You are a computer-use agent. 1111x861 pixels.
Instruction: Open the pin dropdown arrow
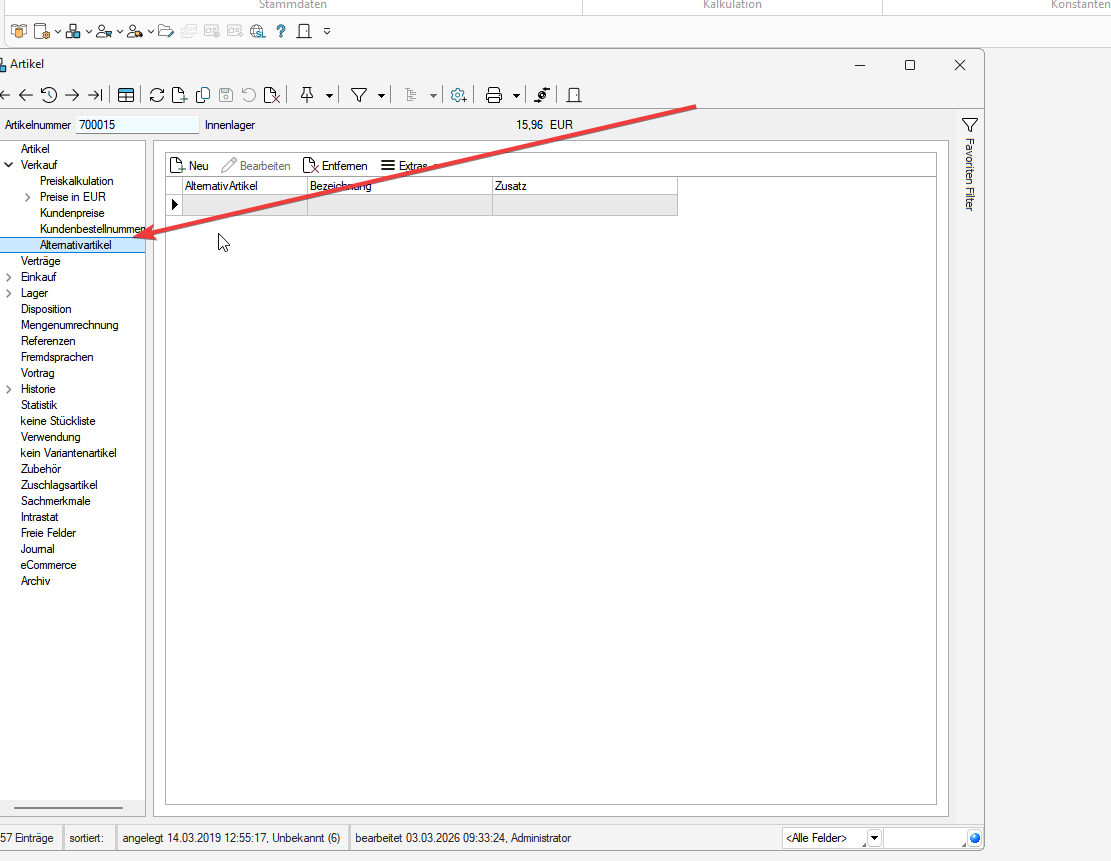point(329,96)
